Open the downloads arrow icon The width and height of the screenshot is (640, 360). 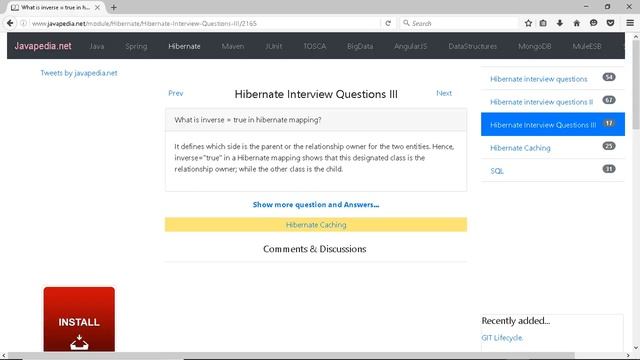point(560,23)
